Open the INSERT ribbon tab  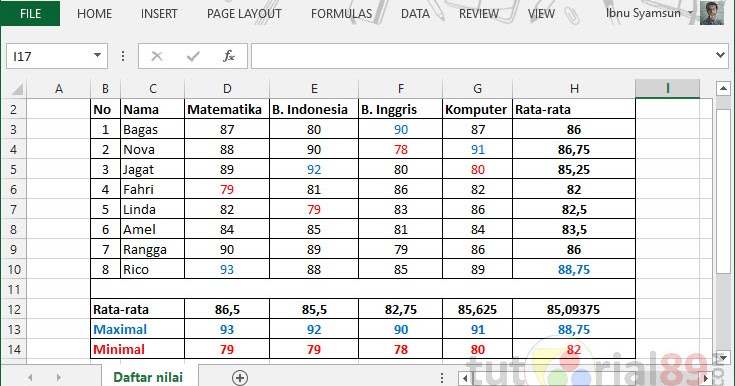pos(159,14)
